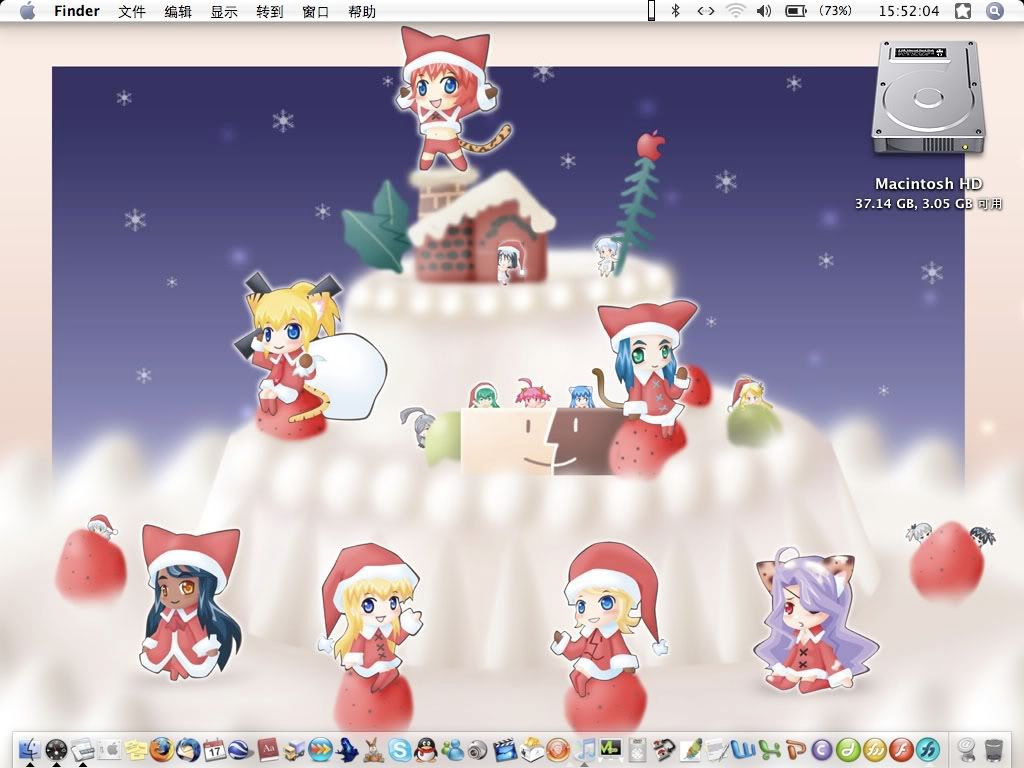
Task: Open Microsoft PowerPoint in the Dock
Action: coord(796,750)
